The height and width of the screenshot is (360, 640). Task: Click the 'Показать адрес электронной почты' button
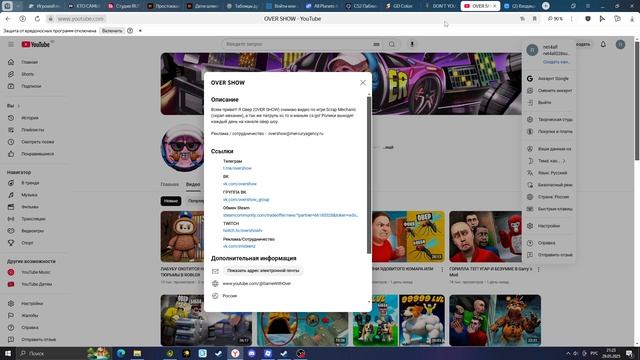click(x=263, y=271)
